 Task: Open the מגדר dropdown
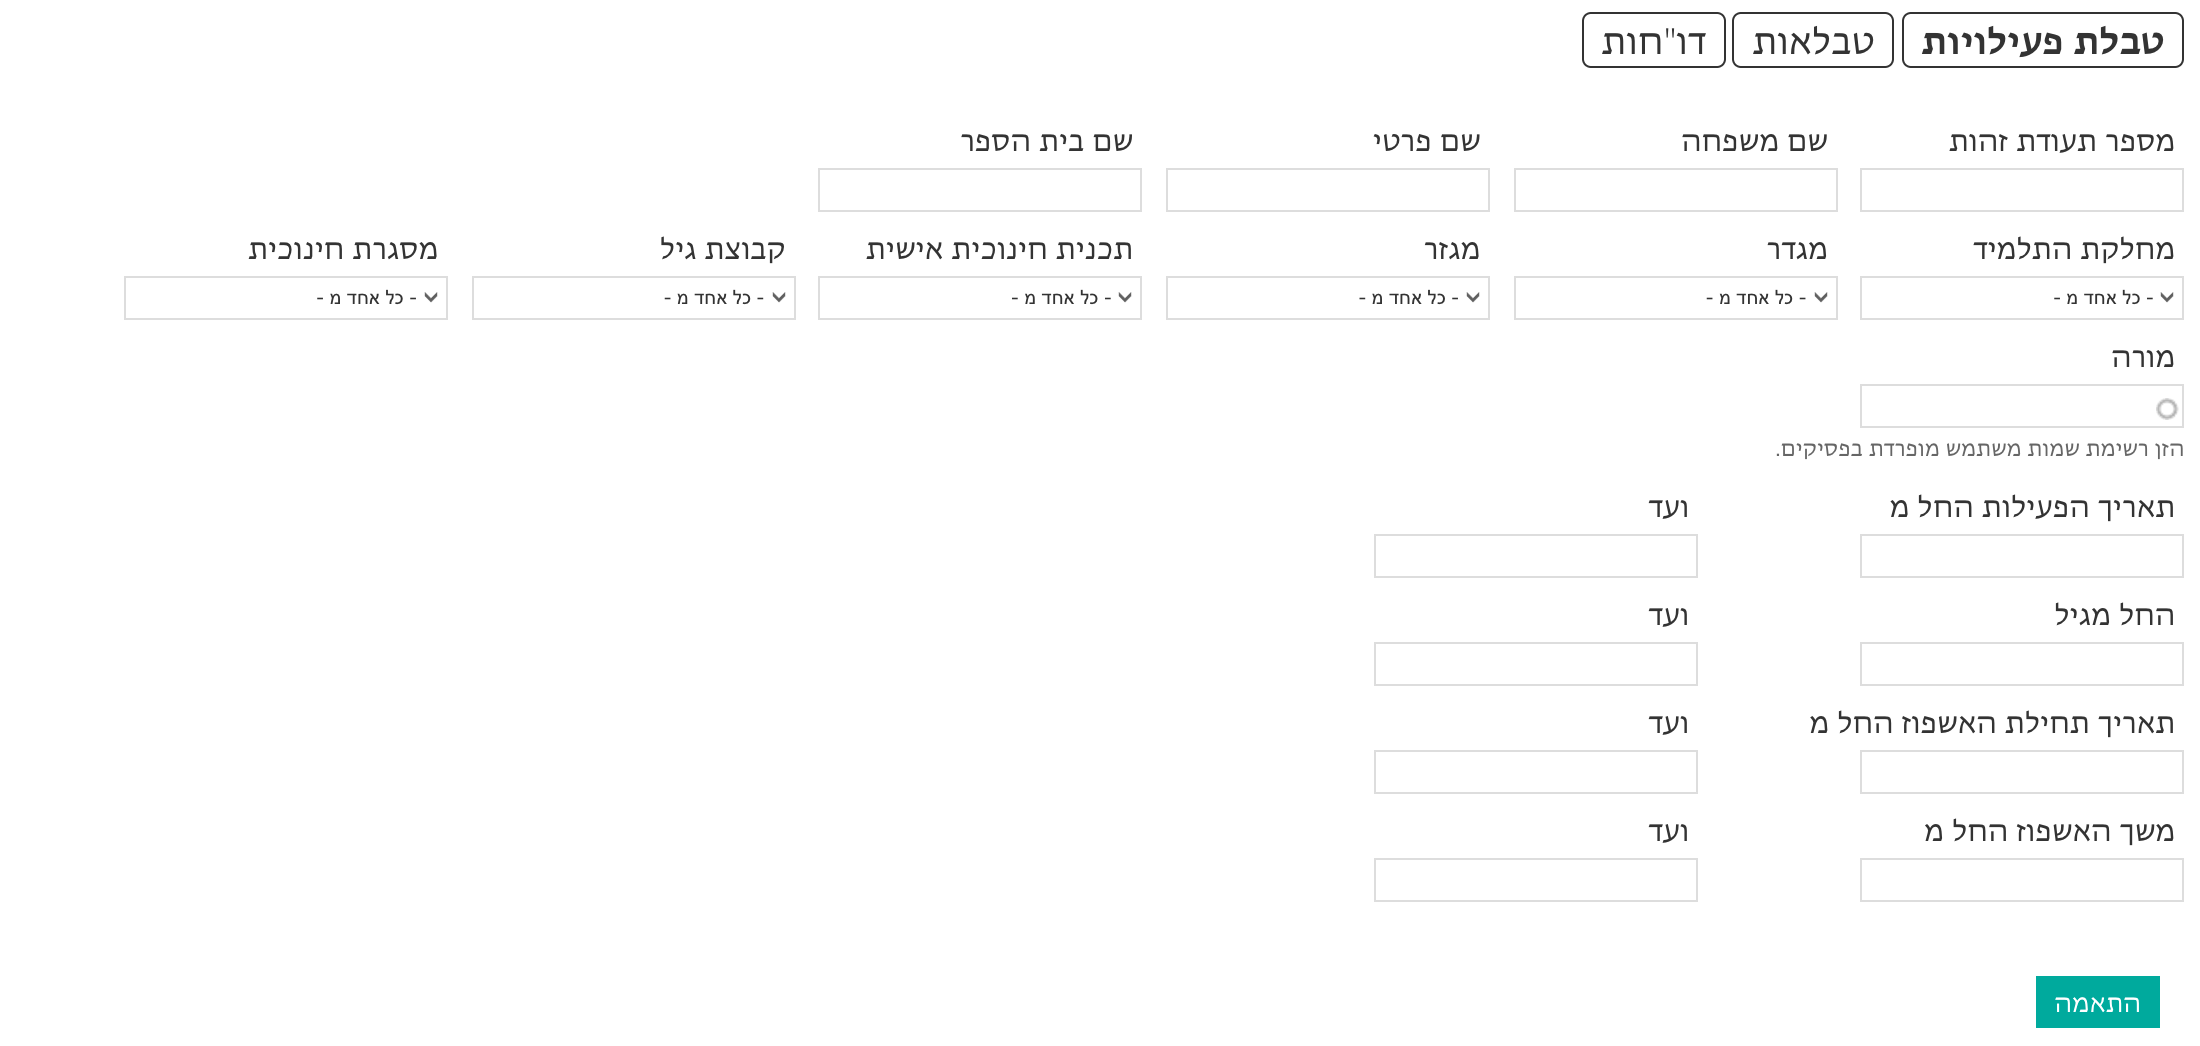click(1675, 298)
